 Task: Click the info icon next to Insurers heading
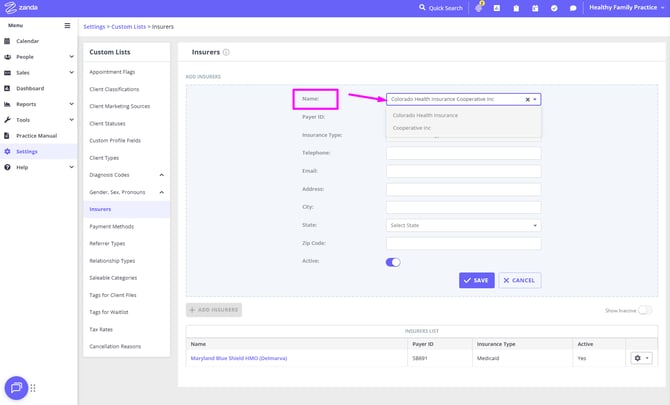(x=226, y=52)
